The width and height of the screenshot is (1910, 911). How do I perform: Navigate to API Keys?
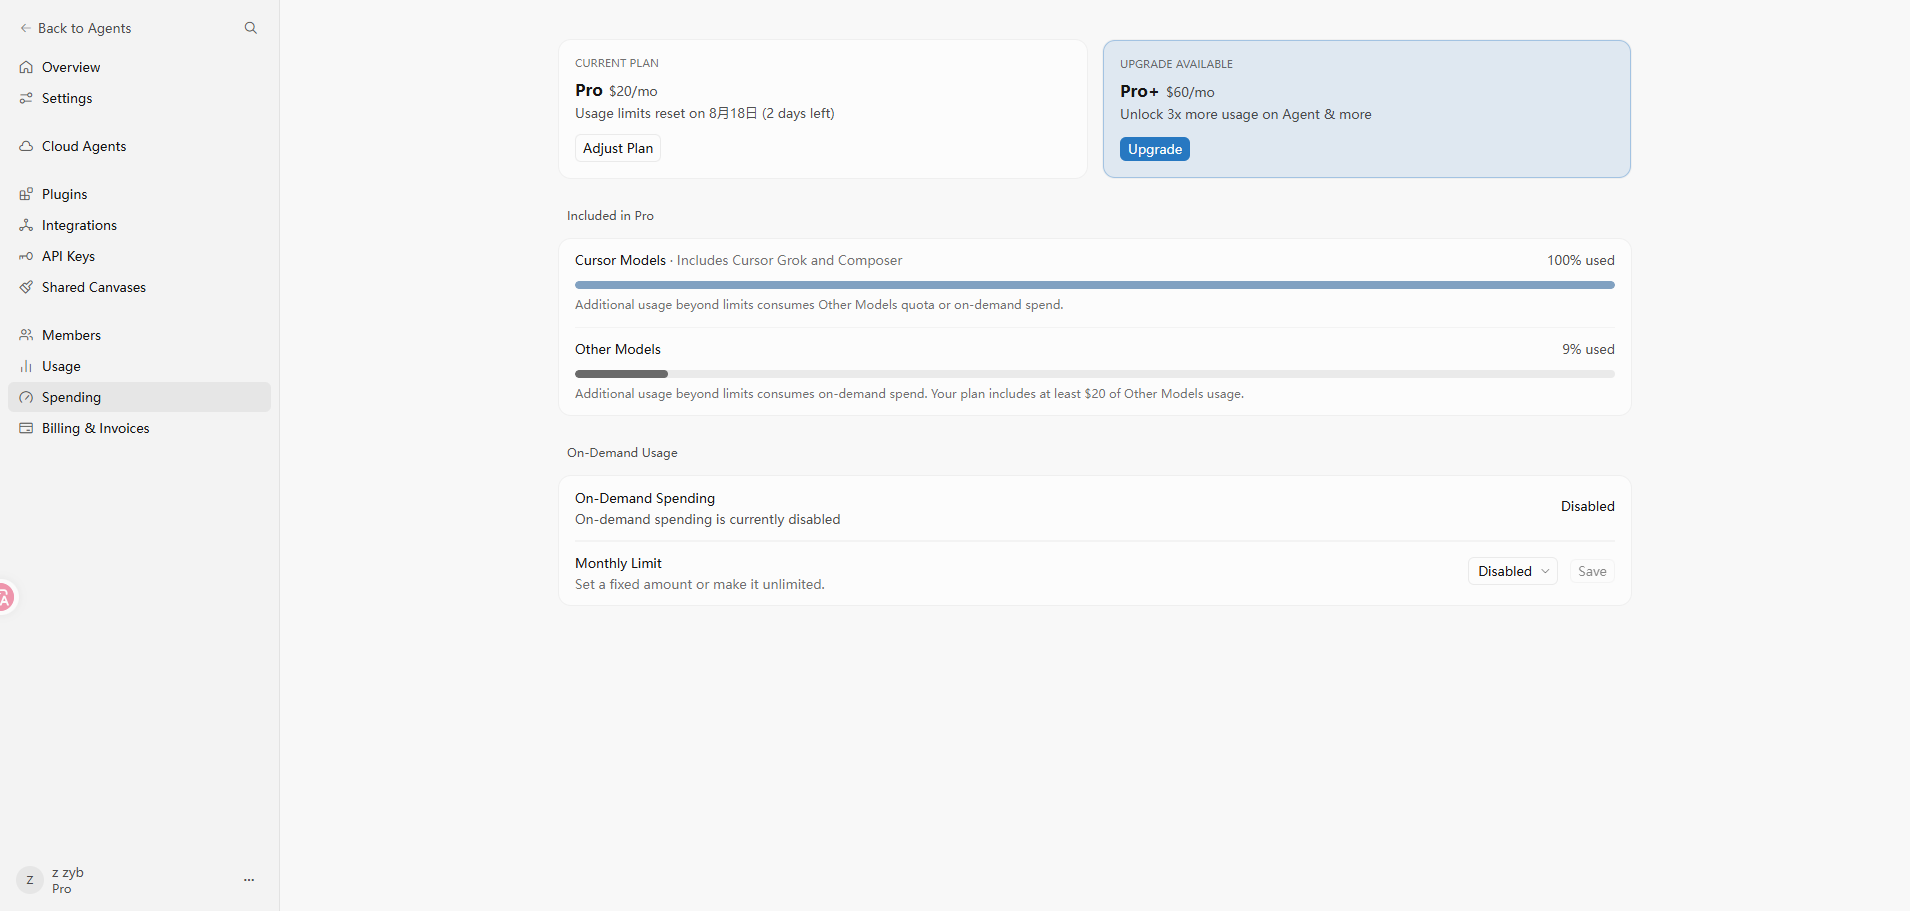click(x=139, y=256)
